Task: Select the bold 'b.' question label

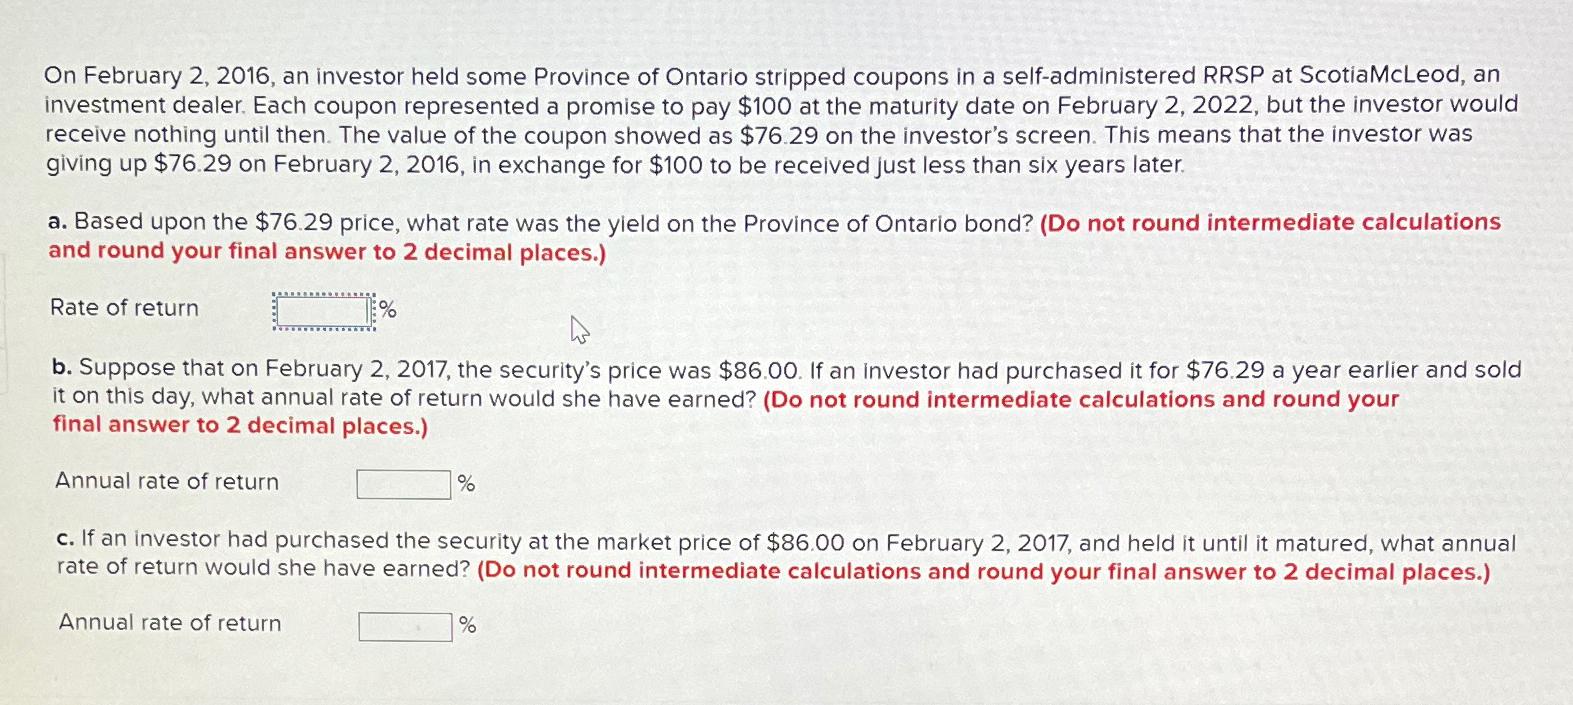Action: 62,368
